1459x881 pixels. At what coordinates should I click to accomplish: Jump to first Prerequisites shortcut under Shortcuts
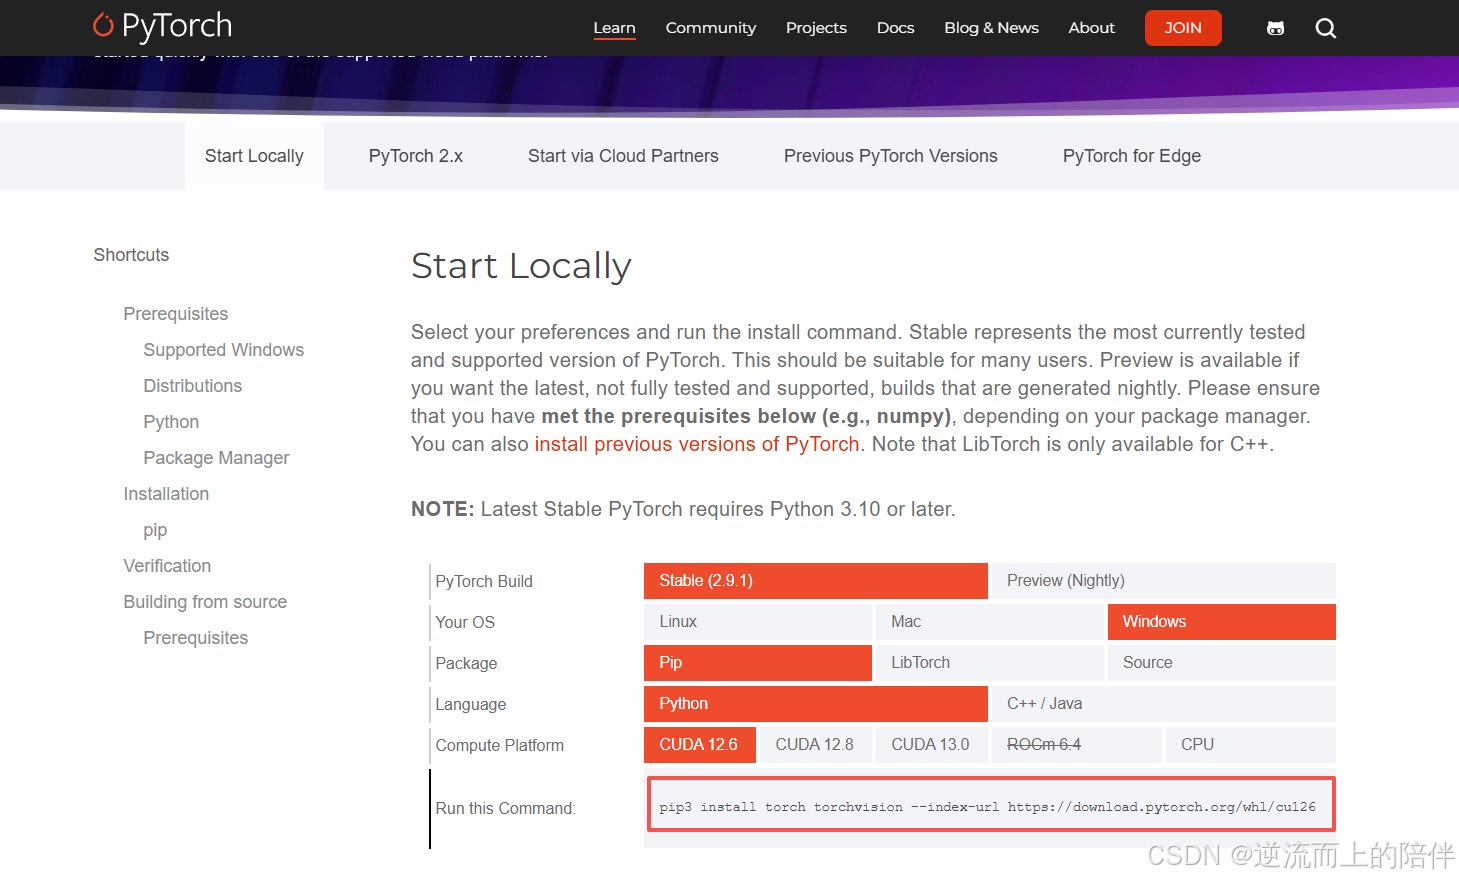coord(176,314)
